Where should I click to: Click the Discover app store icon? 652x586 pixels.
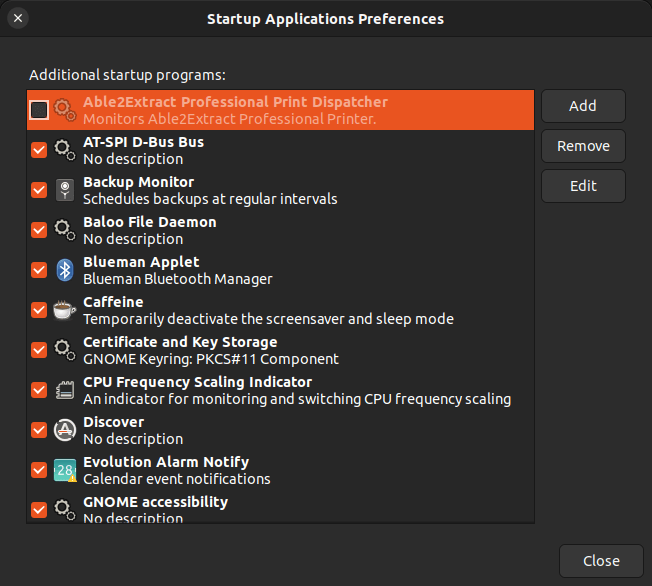(65, 430)
